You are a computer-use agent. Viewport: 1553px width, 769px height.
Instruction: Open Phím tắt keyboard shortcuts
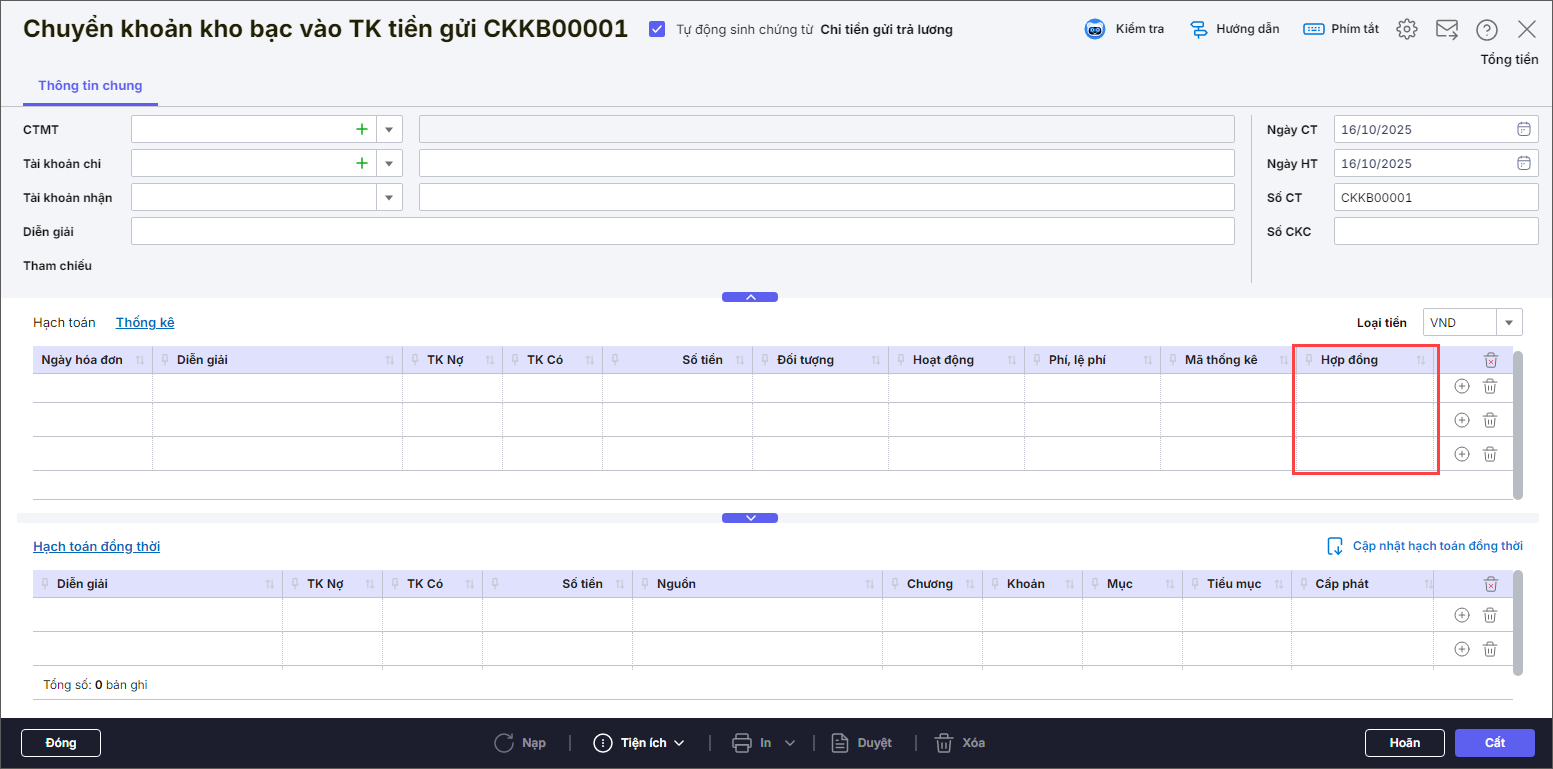[1314, 29]
